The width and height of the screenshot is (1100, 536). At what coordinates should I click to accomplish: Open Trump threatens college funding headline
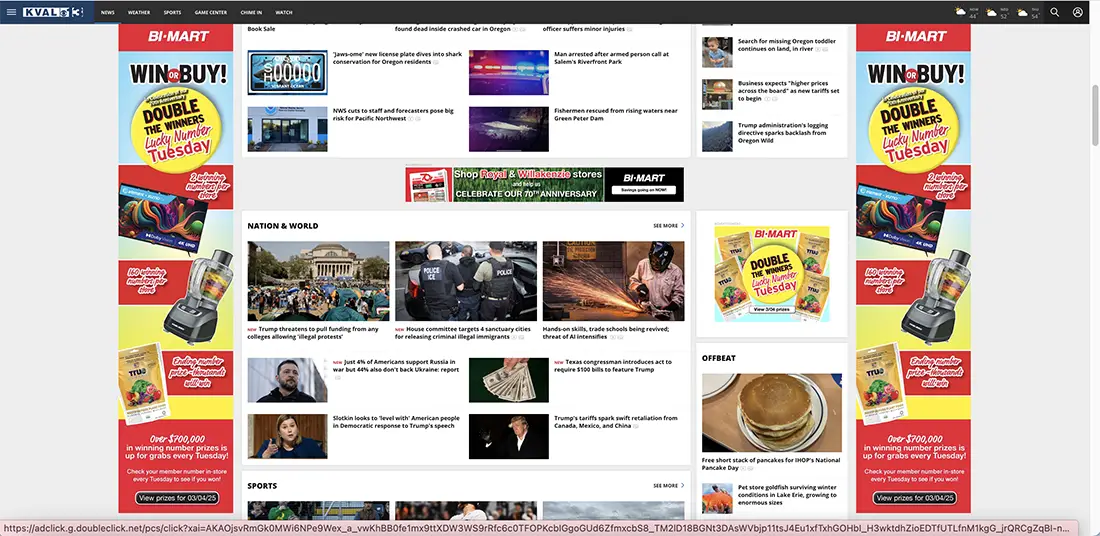[313, 333]
